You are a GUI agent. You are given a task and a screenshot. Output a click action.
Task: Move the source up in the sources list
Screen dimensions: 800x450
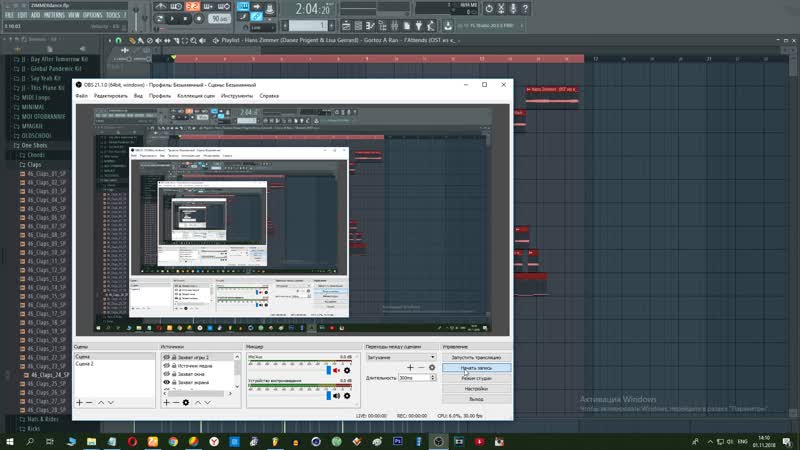click(x=198, y=403)
